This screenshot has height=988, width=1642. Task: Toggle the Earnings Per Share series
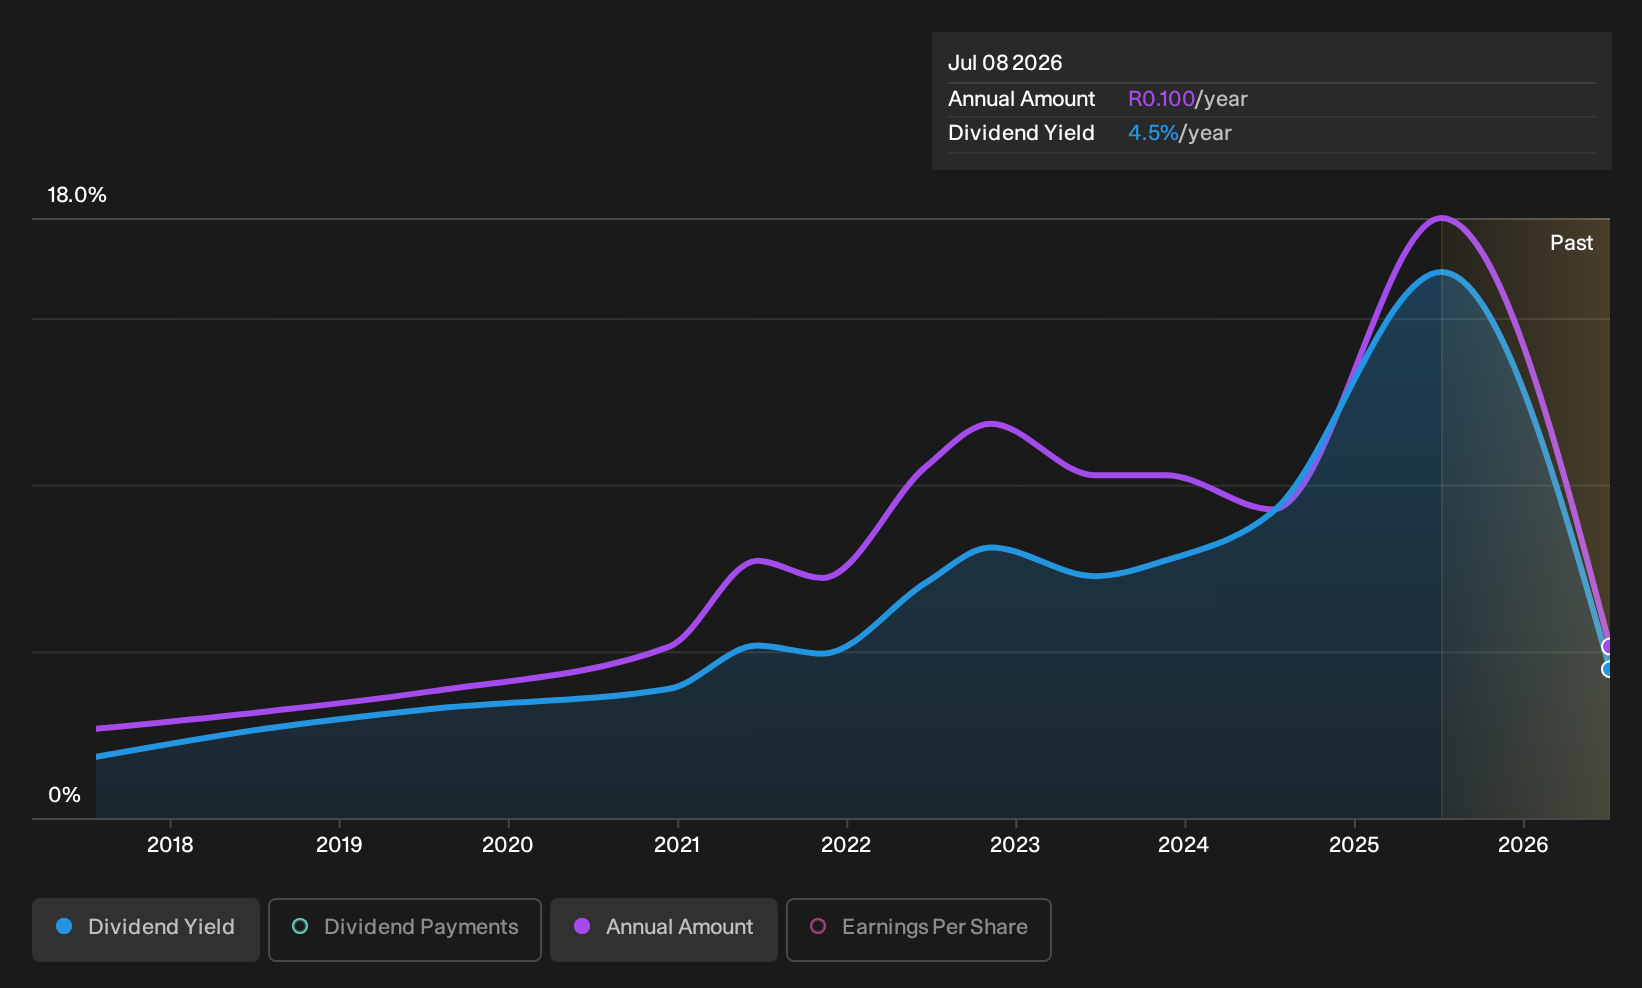pyautogui.click(x=919, y=930)
